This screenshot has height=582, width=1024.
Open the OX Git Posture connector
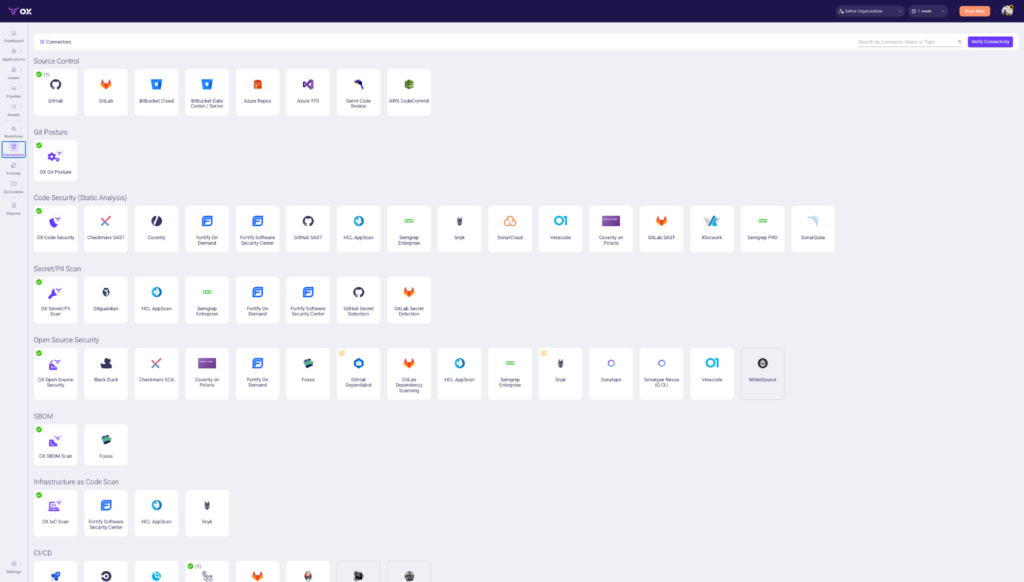[56, 161]
